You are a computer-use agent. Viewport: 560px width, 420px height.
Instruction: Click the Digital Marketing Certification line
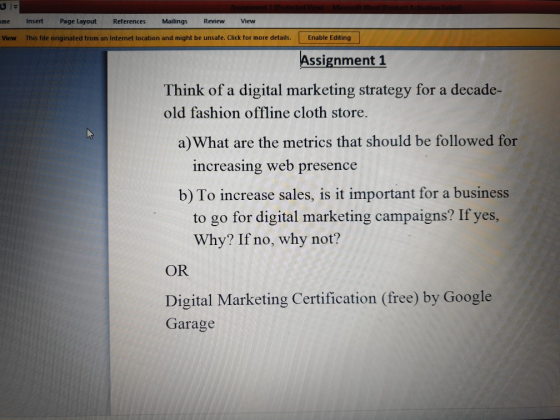pyautogui.click(x=328, y=311)
